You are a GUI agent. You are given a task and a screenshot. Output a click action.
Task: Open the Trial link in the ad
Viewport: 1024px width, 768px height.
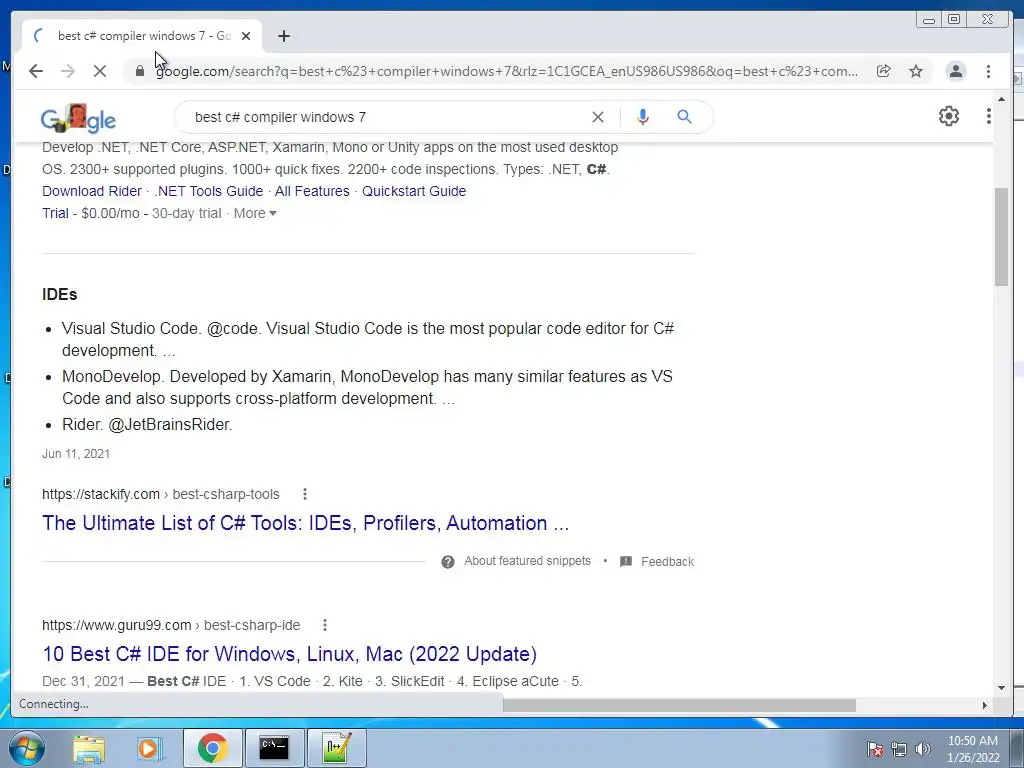coord(56,213)
